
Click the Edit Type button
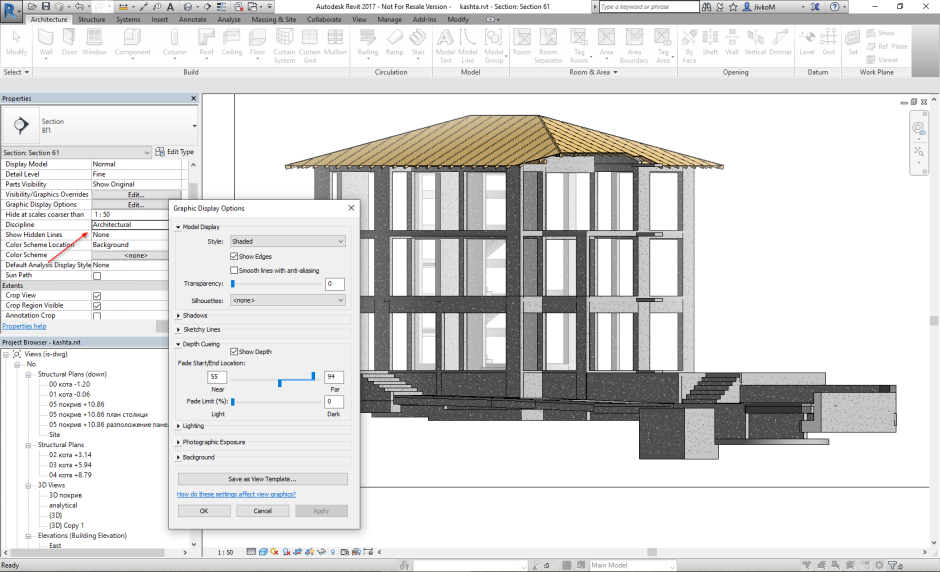pos(174,152)
